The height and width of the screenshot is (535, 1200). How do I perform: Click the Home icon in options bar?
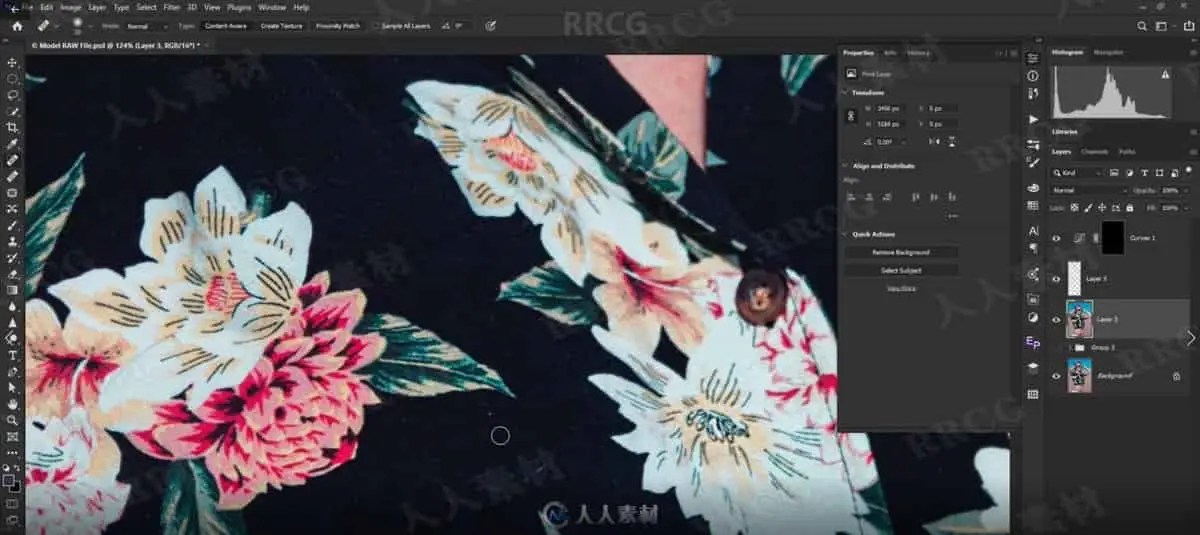pos(17,25)
